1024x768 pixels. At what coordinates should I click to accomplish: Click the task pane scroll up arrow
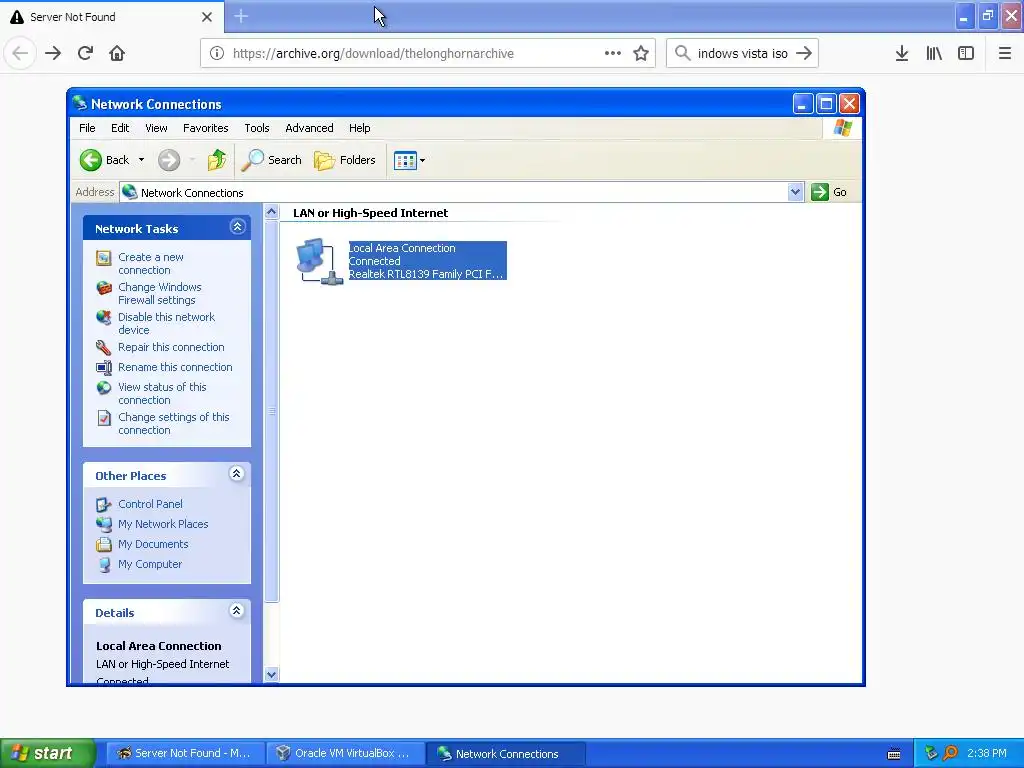point(271,212)
